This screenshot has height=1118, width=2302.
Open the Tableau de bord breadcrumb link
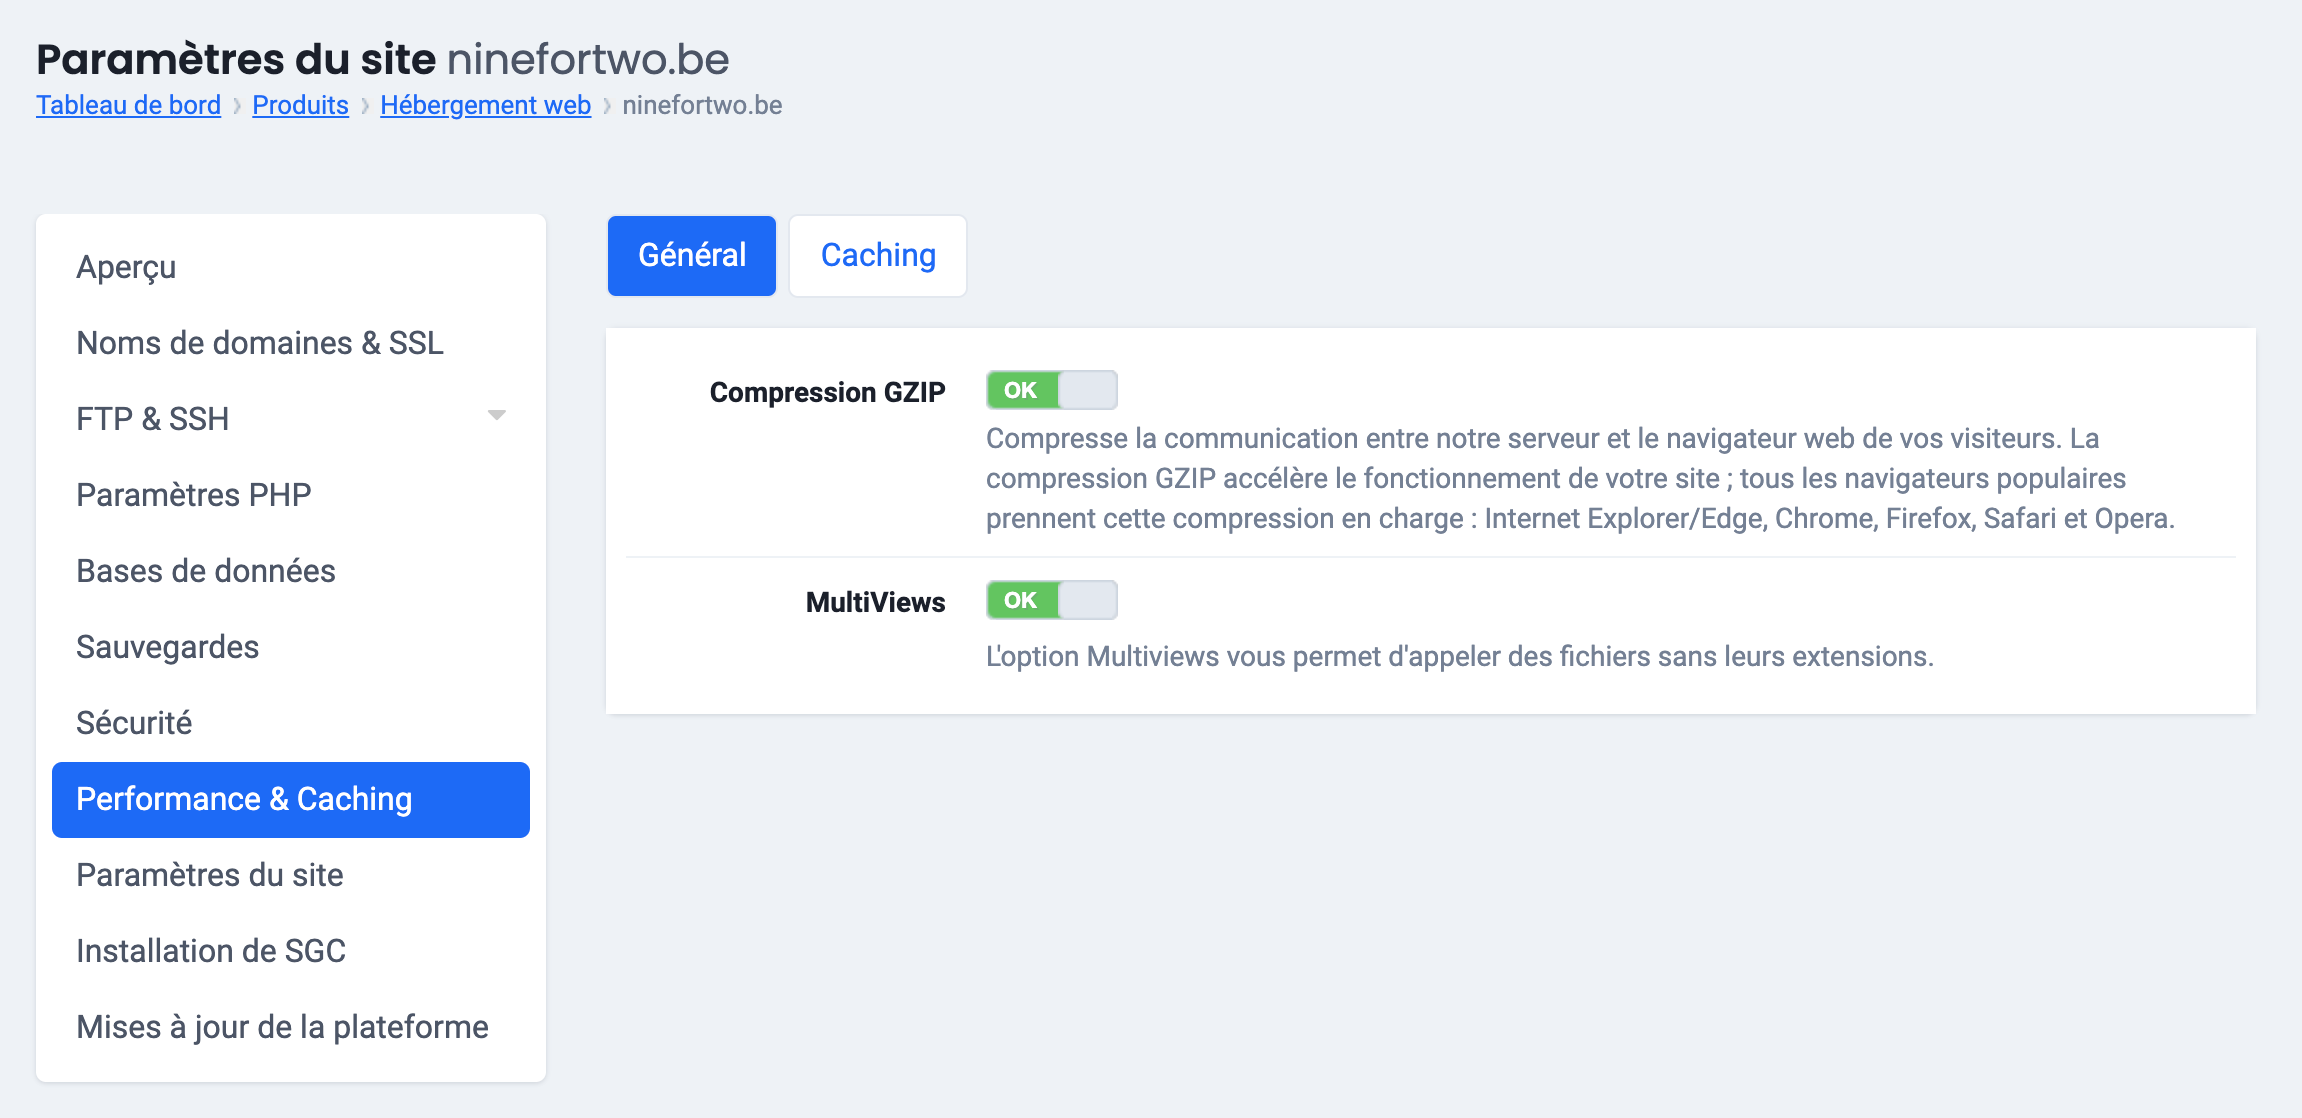tap(128, 105)
